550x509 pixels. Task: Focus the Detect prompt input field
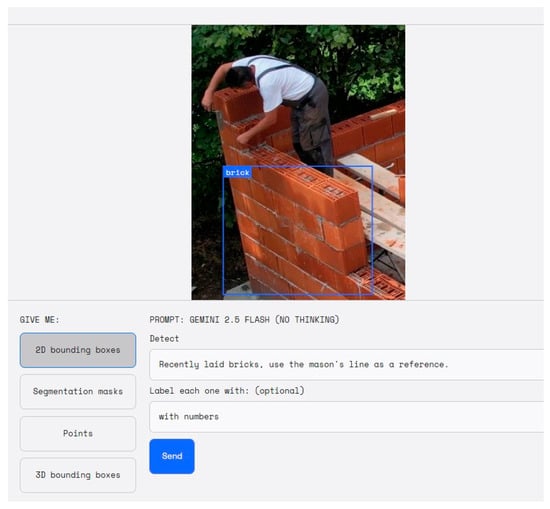coord(347,364)
